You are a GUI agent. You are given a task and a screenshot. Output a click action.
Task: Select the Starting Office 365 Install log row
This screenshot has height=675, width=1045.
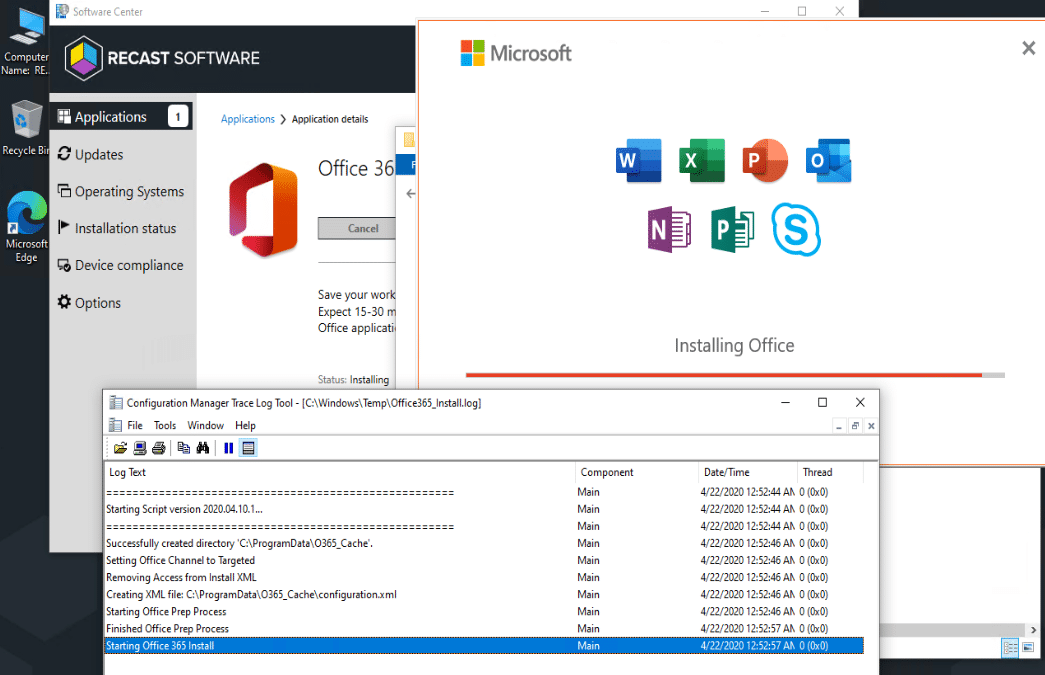(x=300, y=645)
